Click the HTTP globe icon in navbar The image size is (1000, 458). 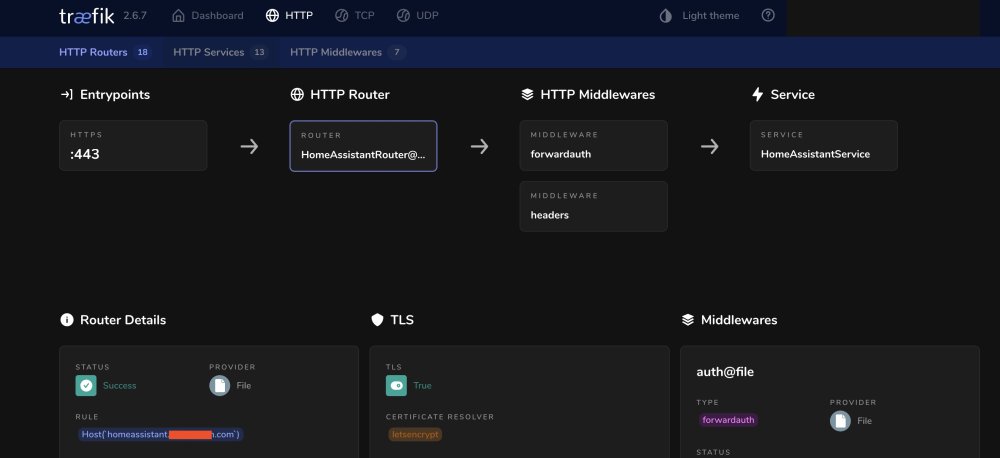(x=272, y=15)
